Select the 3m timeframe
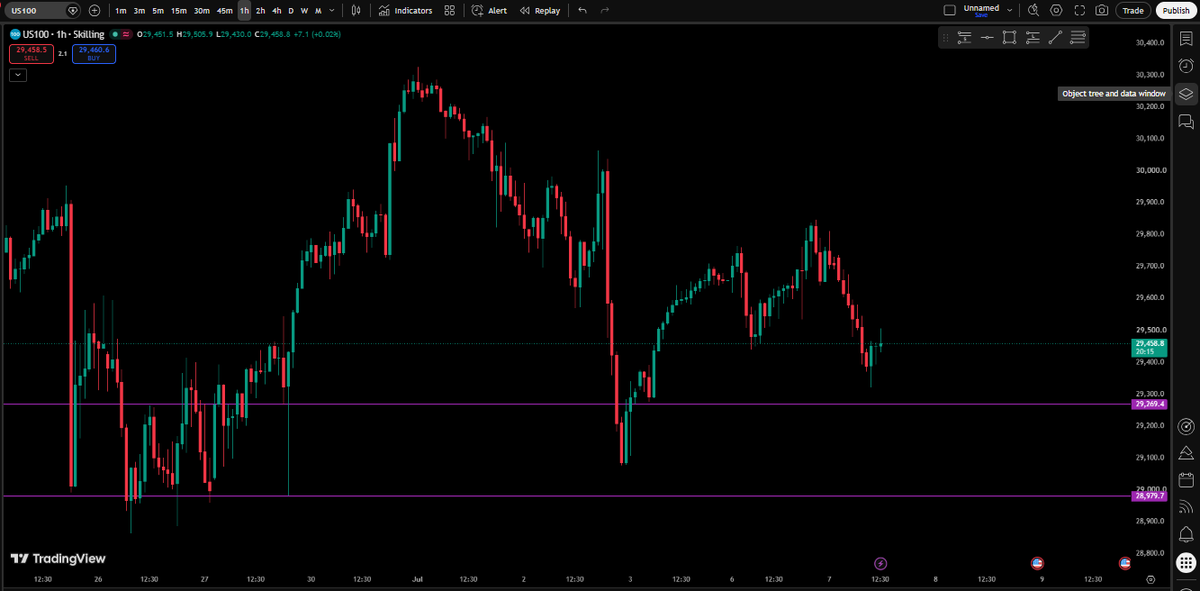The image size is (1200, 591). point(139,10)
